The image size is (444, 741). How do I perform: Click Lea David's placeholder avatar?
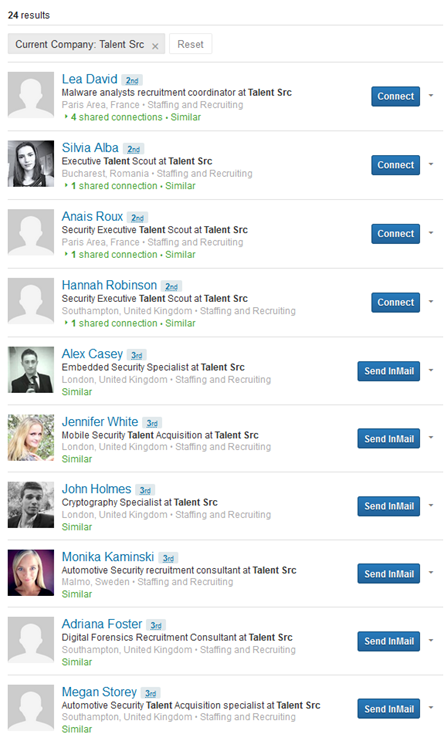tap(31, 95)
